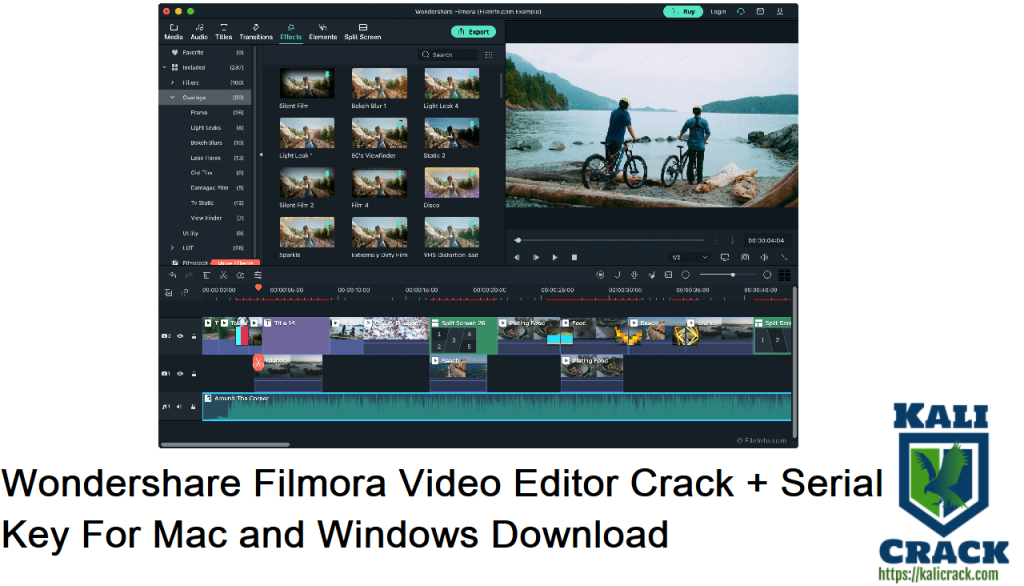The width and height of the screenshot is (1024, 586).
Task: Click the effects Search field
Action: [x=448, y=55]
